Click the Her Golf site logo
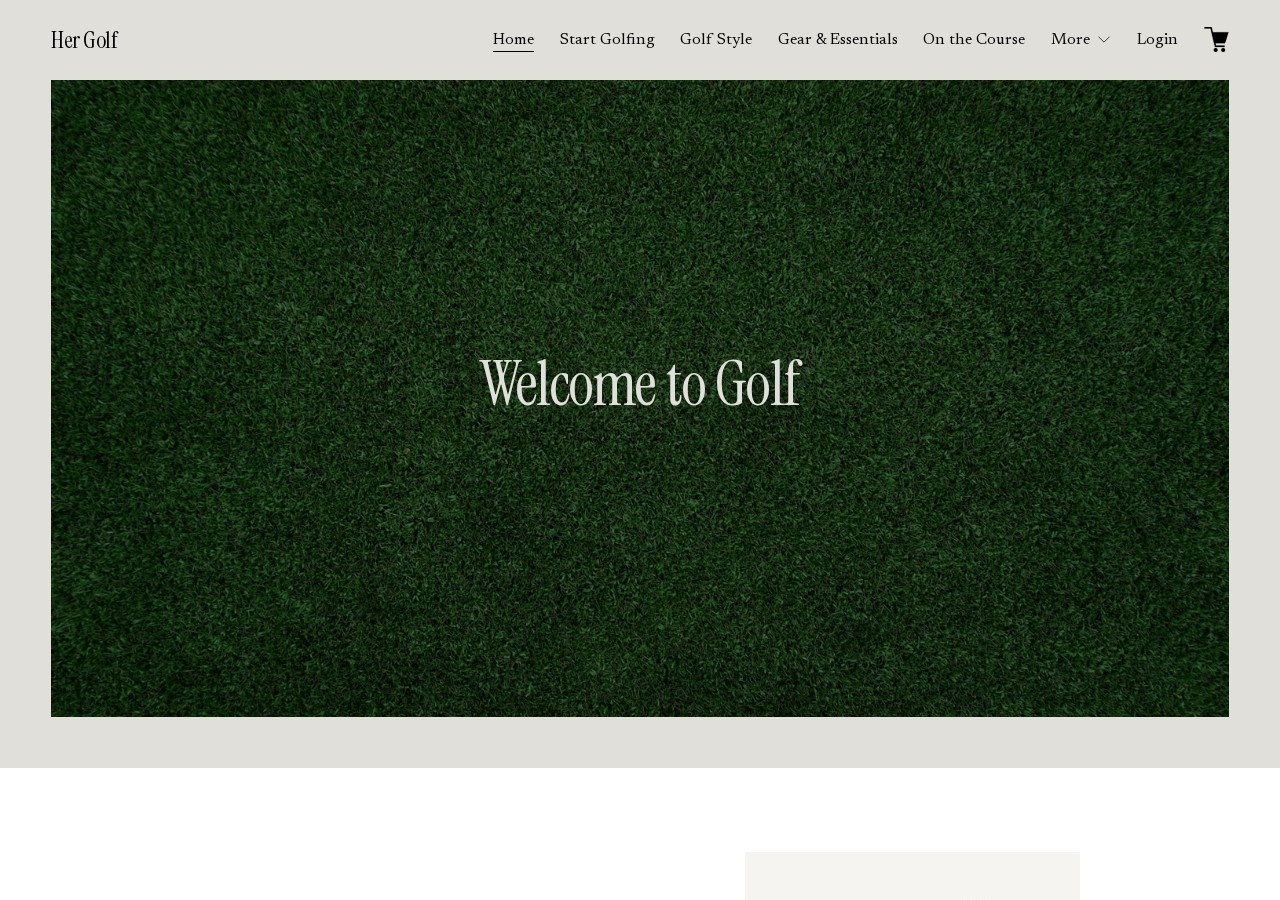Screen dimensions: 1280x900 [85, 40]
